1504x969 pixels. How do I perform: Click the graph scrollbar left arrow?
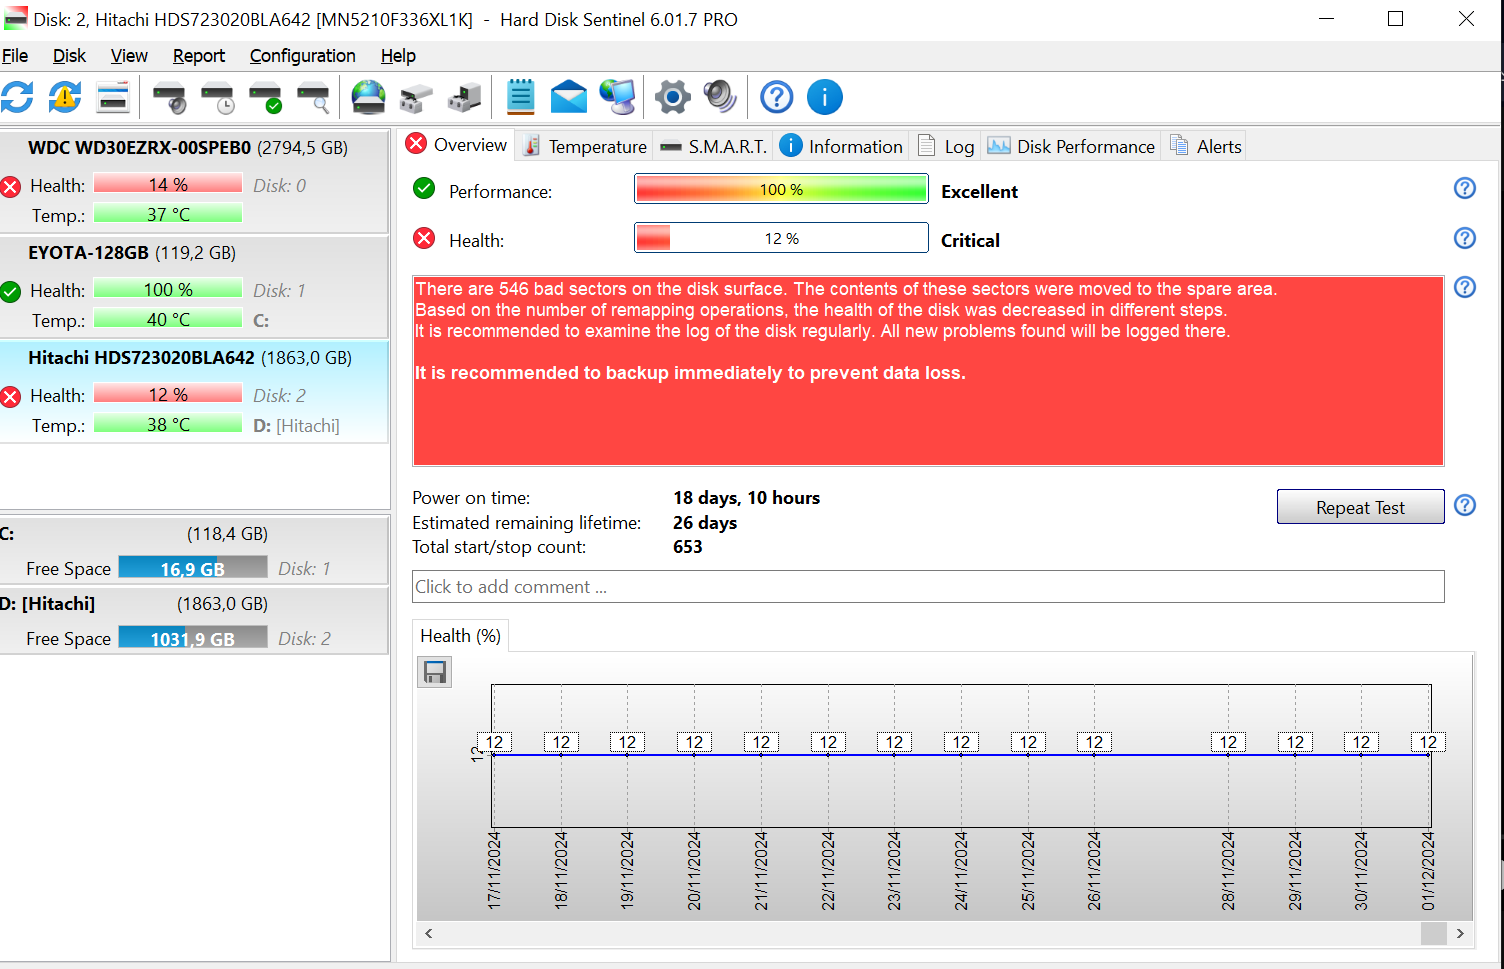point(428,933)
